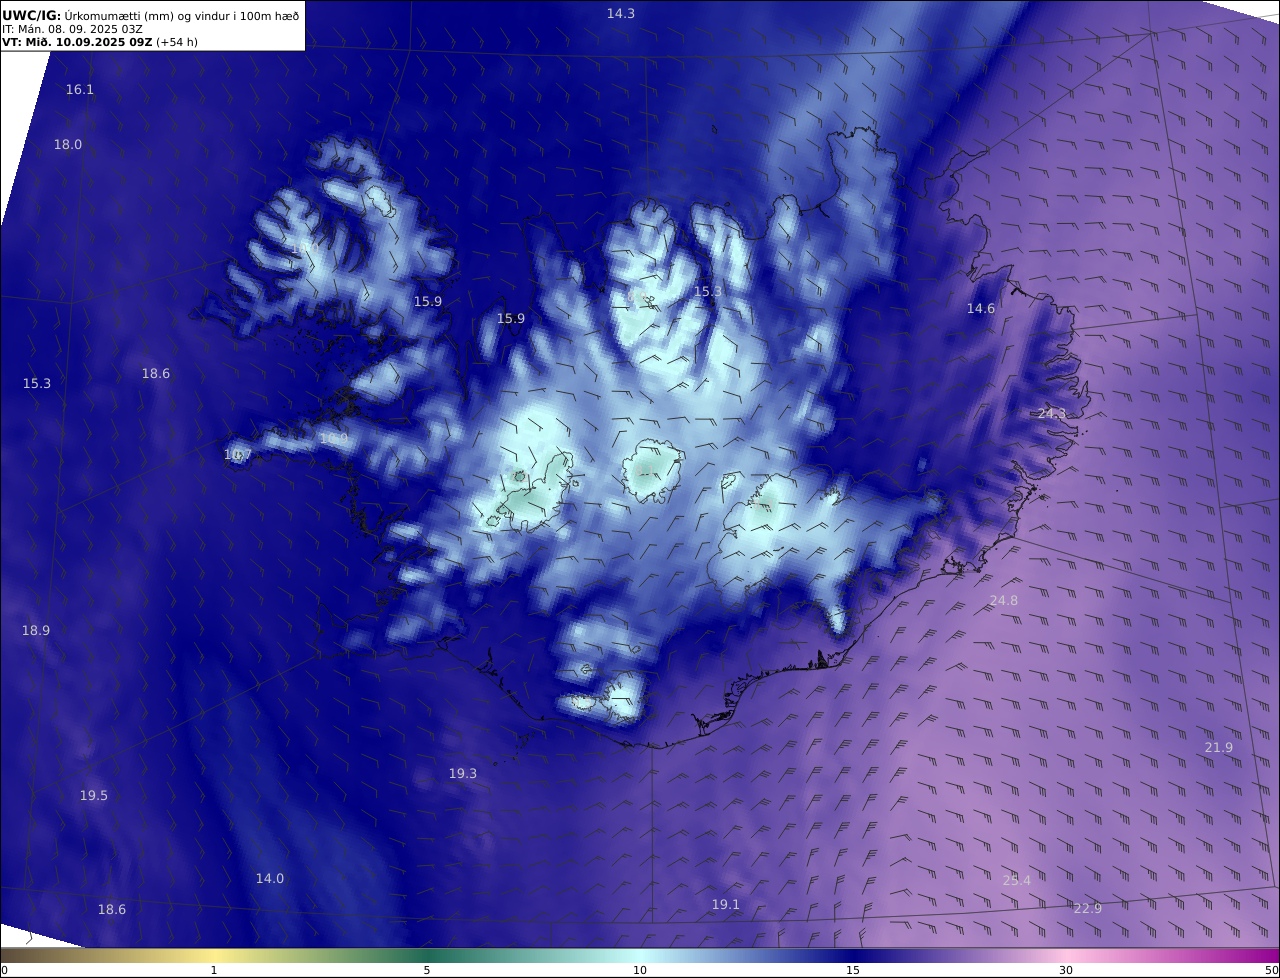
Task: Click the 22.9 value label
Action: (1088, 909)
